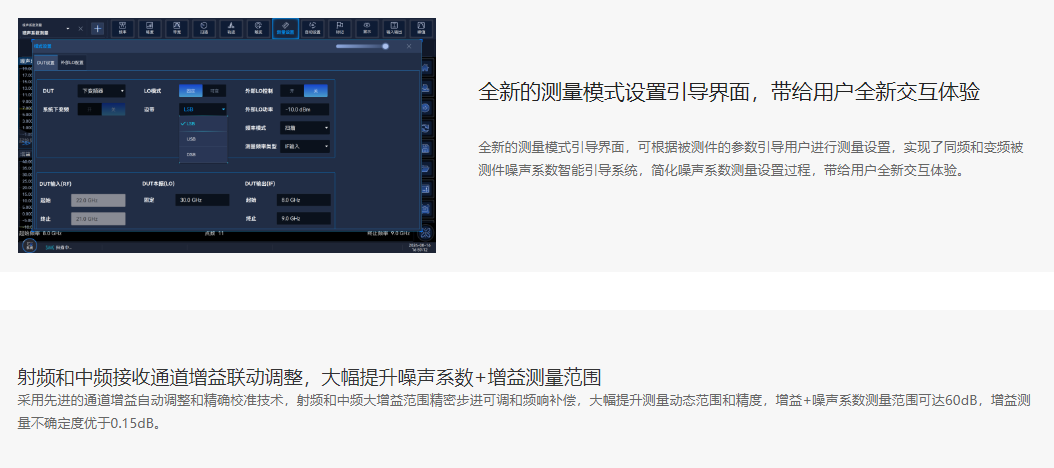Click the eye-shaped display toolbar icon

point(367,27)
